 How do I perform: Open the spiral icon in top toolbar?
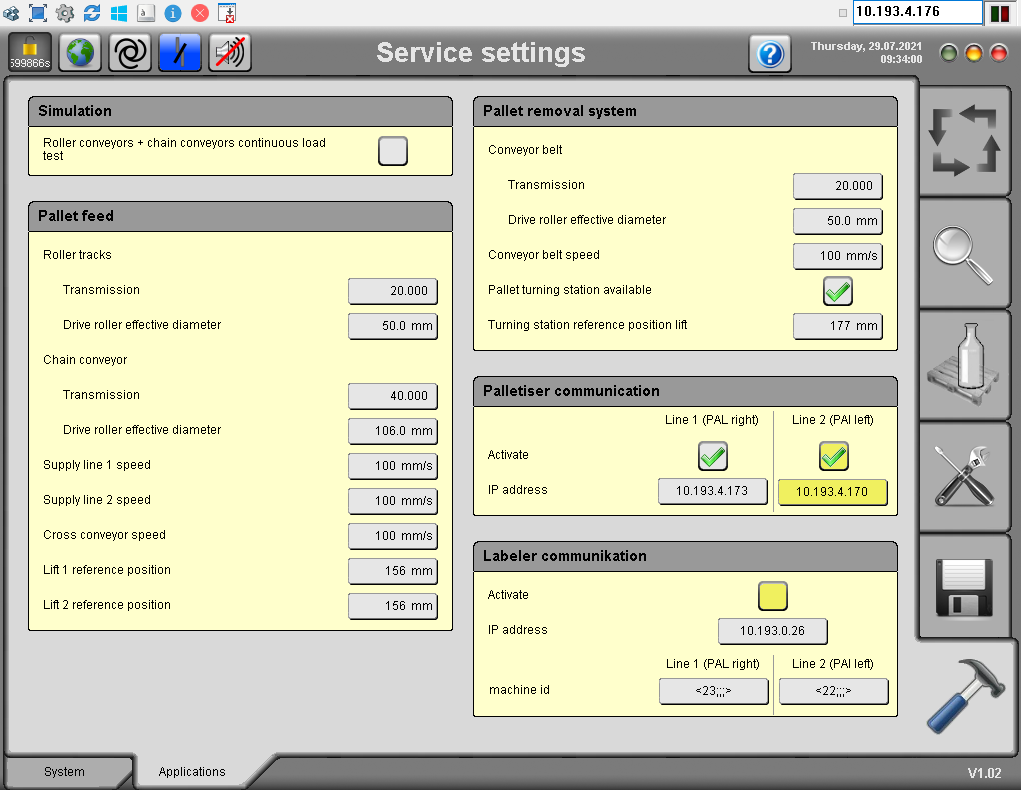(x=130, y=53)
